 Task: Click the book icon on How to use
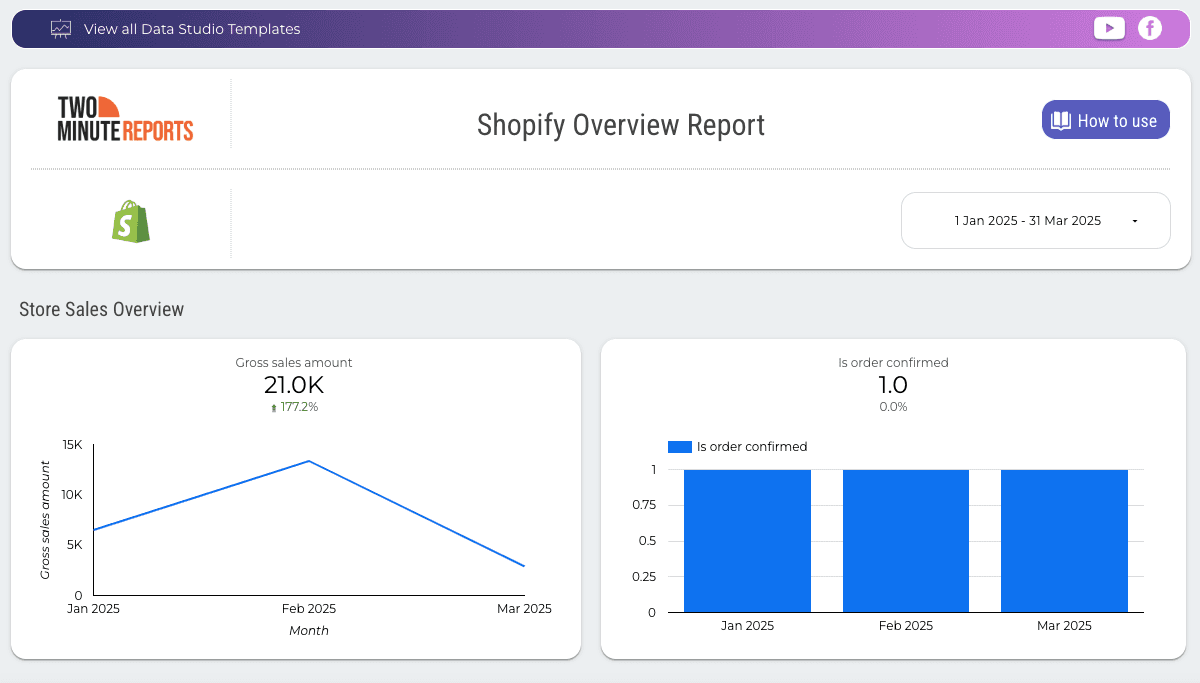[x=1062, y=119]
